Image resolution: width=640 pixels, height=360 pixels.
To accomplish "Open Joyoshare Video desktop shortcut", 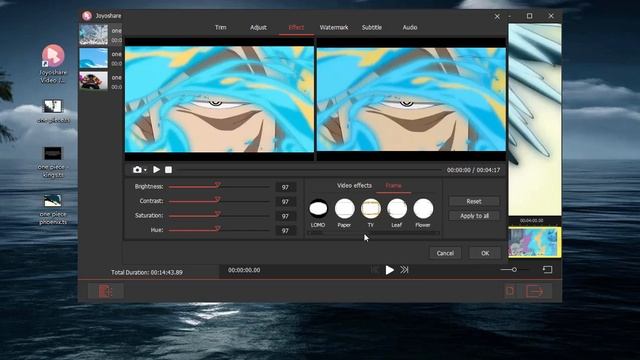I will [x=53, y=64].
